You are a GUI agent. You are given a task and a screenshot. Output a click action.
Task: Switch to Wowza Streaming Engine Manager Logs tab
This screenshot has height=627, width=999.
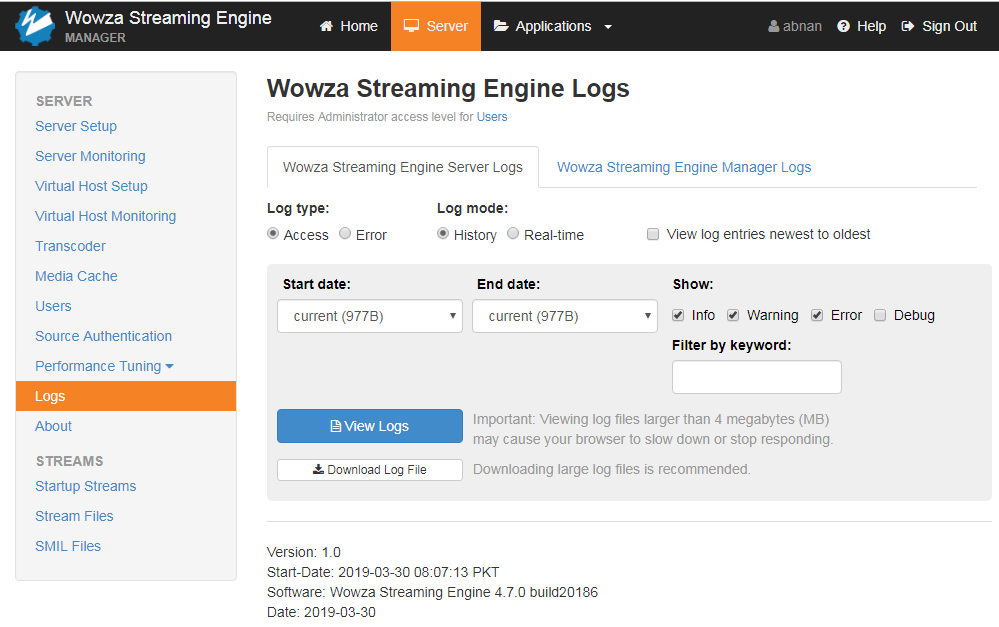(x=684, y=167)
